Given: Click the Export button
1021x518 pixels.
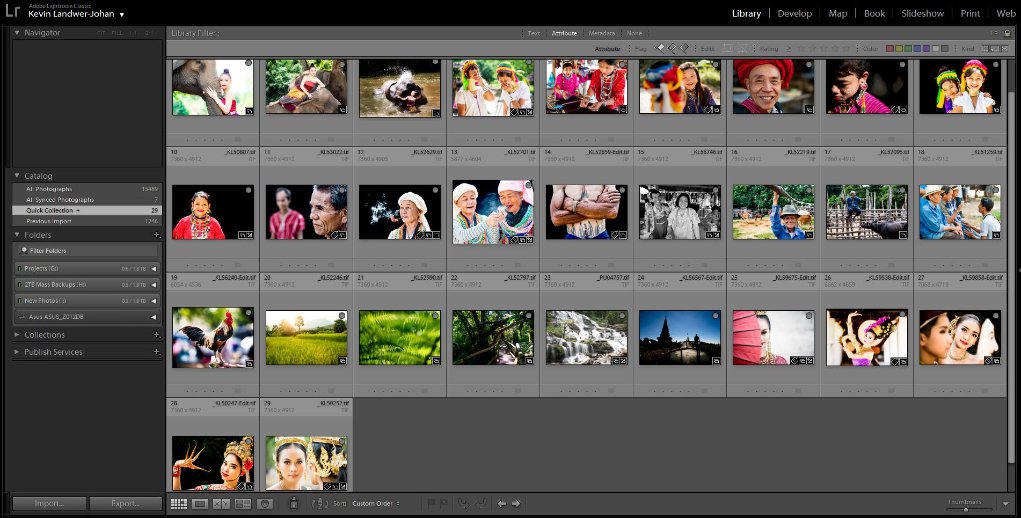Looking at the screenshot, I should (125, 503).
